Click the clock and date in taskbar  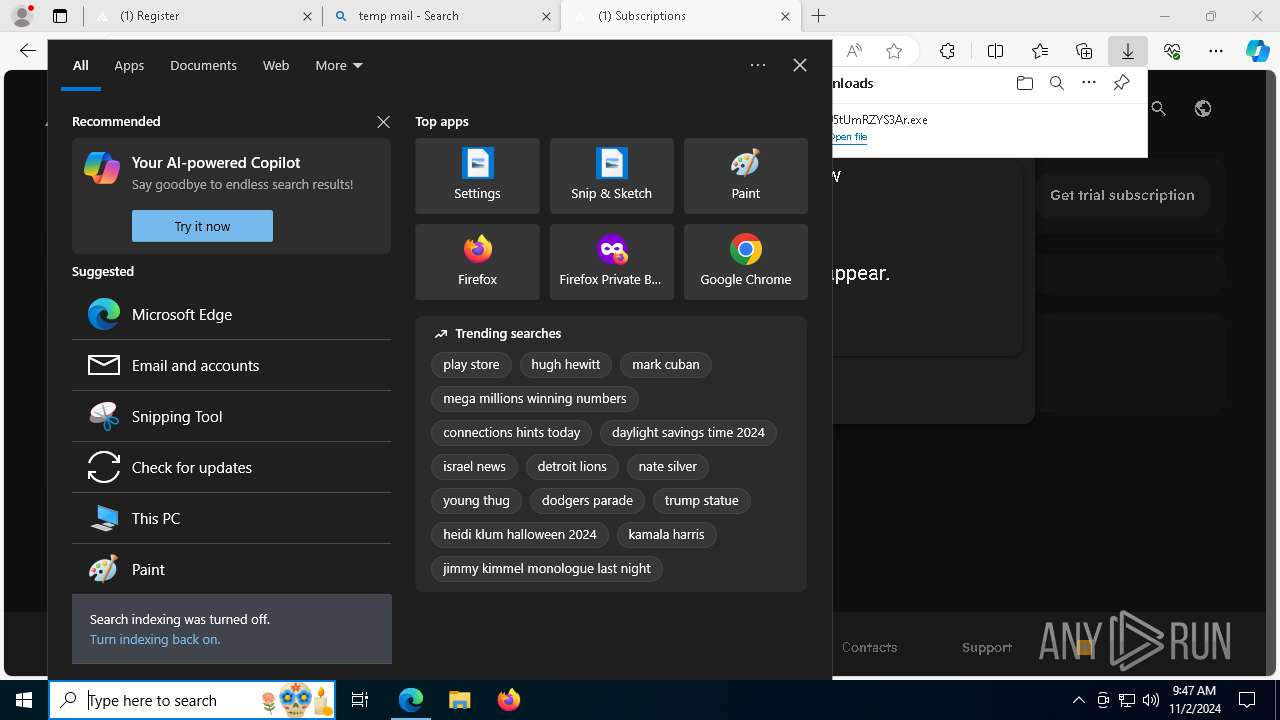[1193, 700]
